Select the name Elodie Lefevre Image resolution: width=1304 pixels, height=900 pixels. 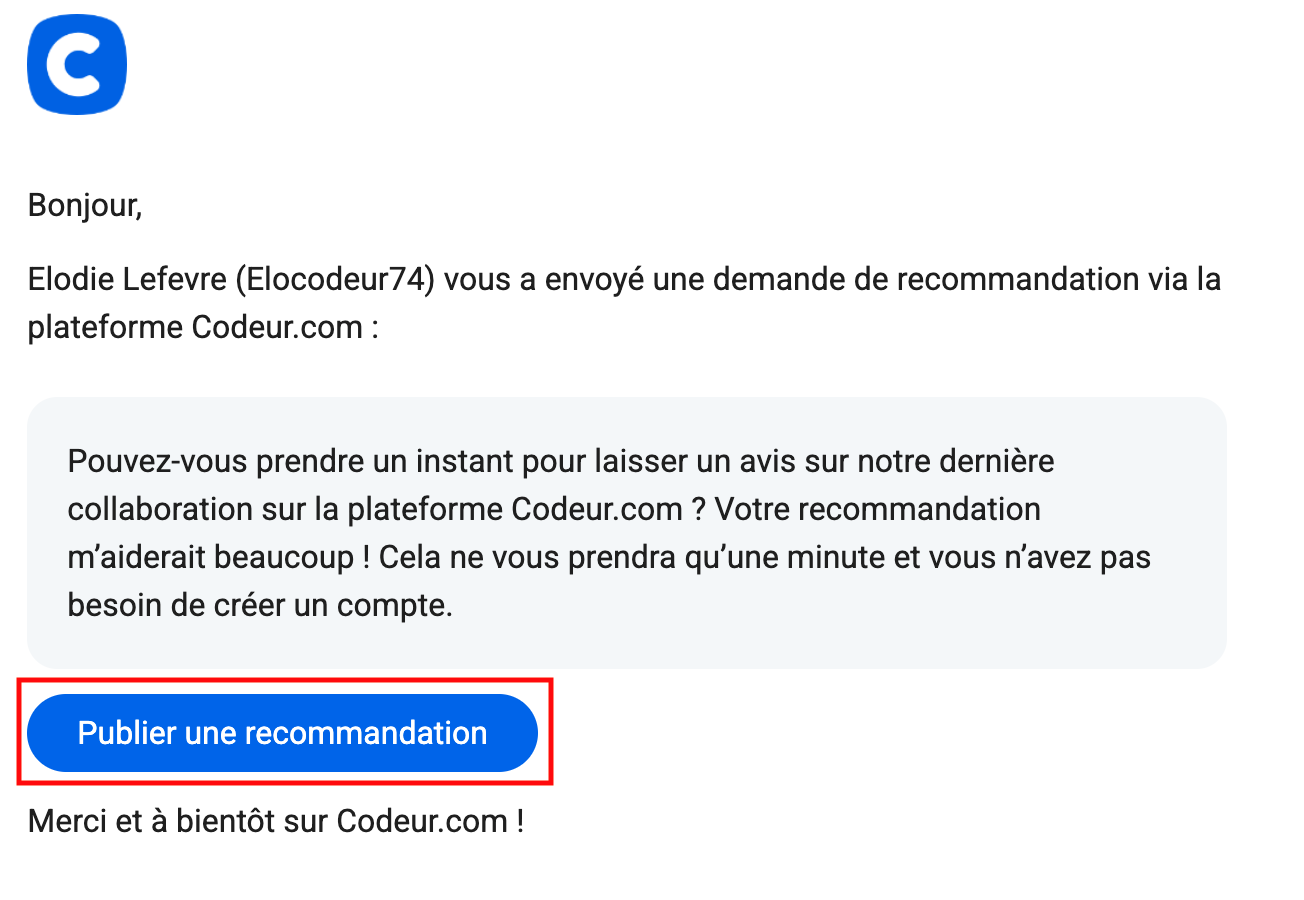pyautogui.click(x=128, y=279)
